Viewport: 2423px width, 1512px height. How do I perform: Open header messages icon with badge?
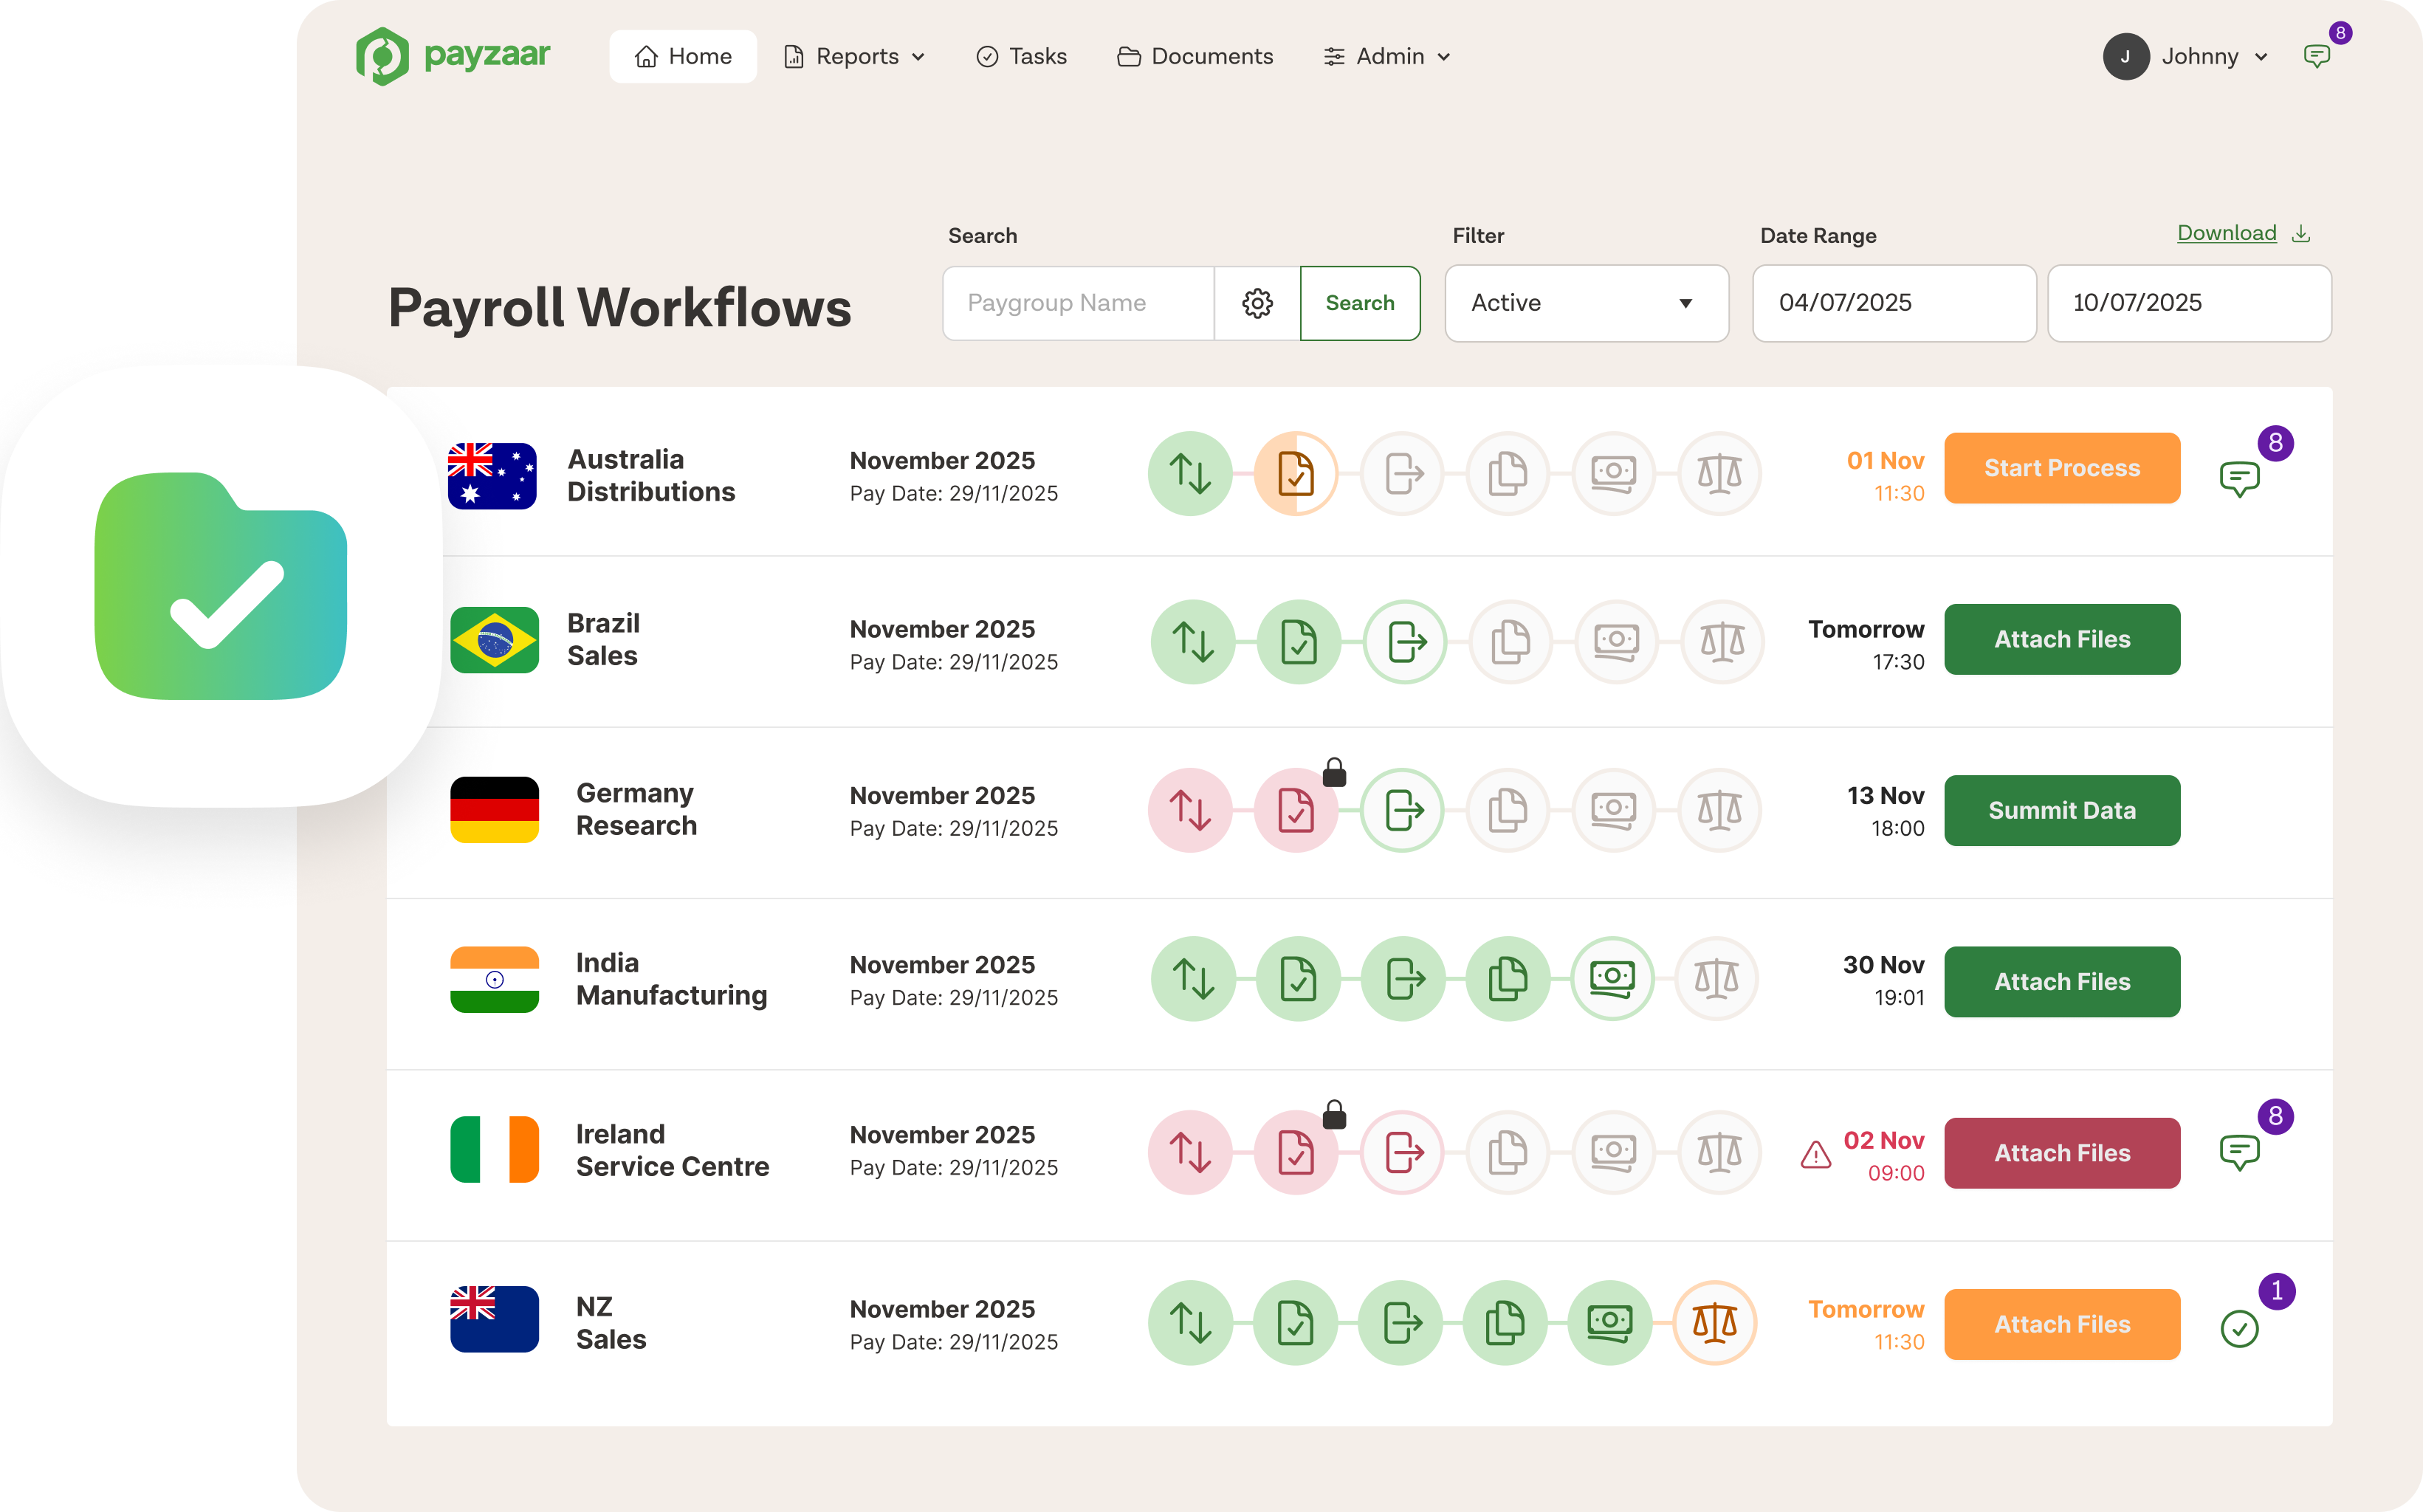pyautogui.click(x=2316, y=56)
